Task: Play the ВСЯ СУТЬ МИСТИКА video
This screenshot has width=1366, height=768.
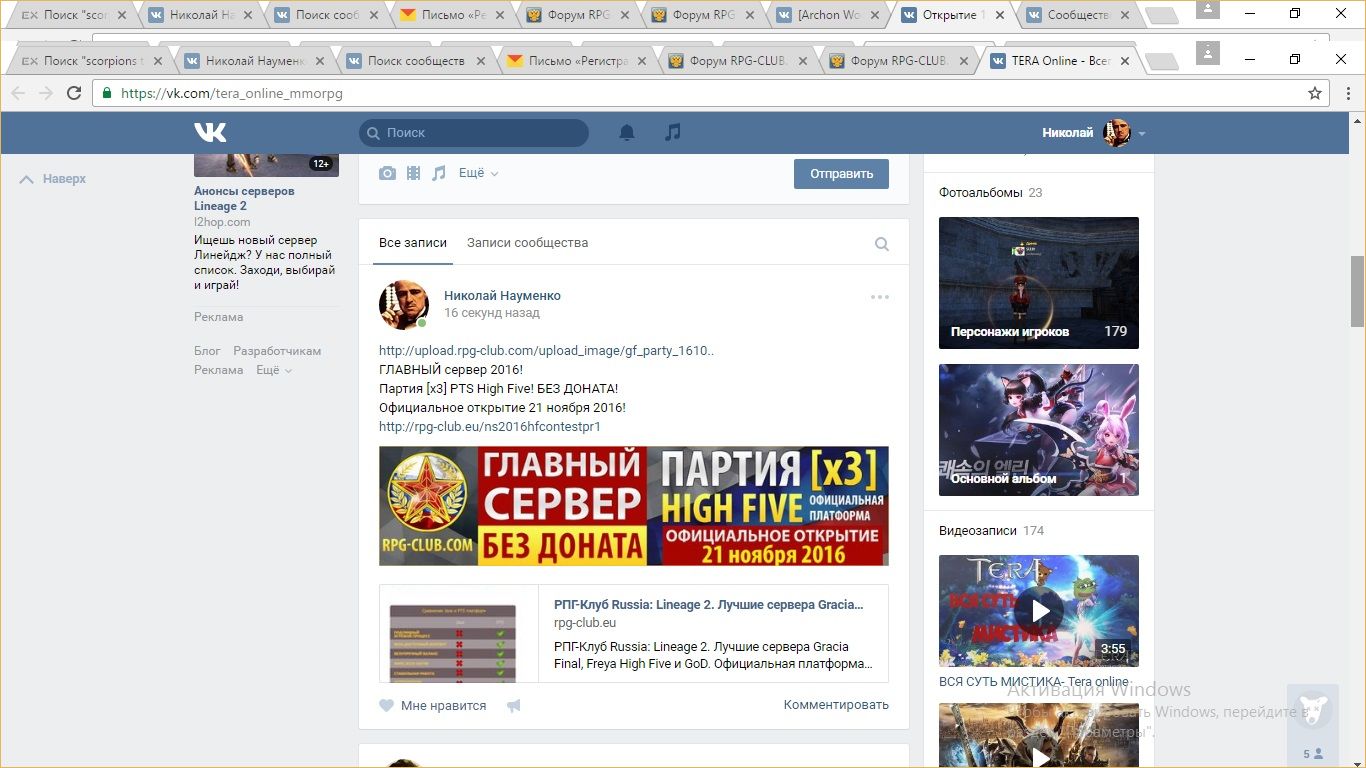Action: (1039, 611)
